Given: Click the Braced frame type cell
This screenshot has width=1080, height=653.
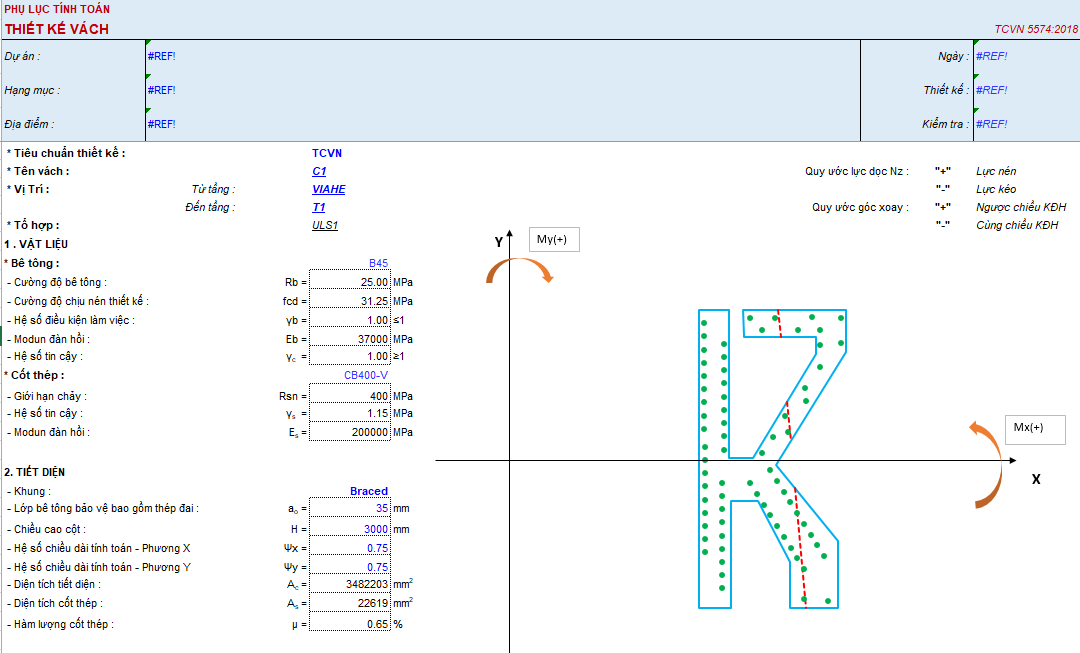Looking at the screenshot, I should (368, 491).
